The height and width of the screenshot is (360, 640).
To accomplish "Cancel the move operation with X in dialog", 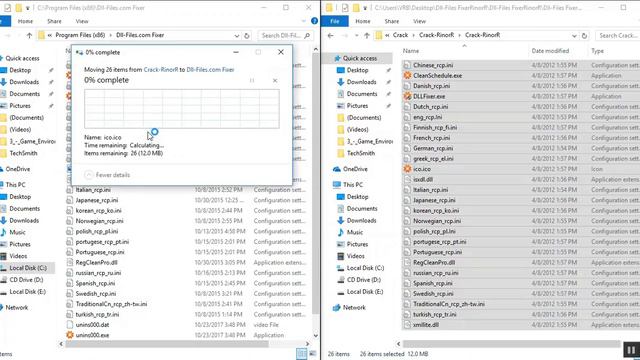I will [275, 80].
